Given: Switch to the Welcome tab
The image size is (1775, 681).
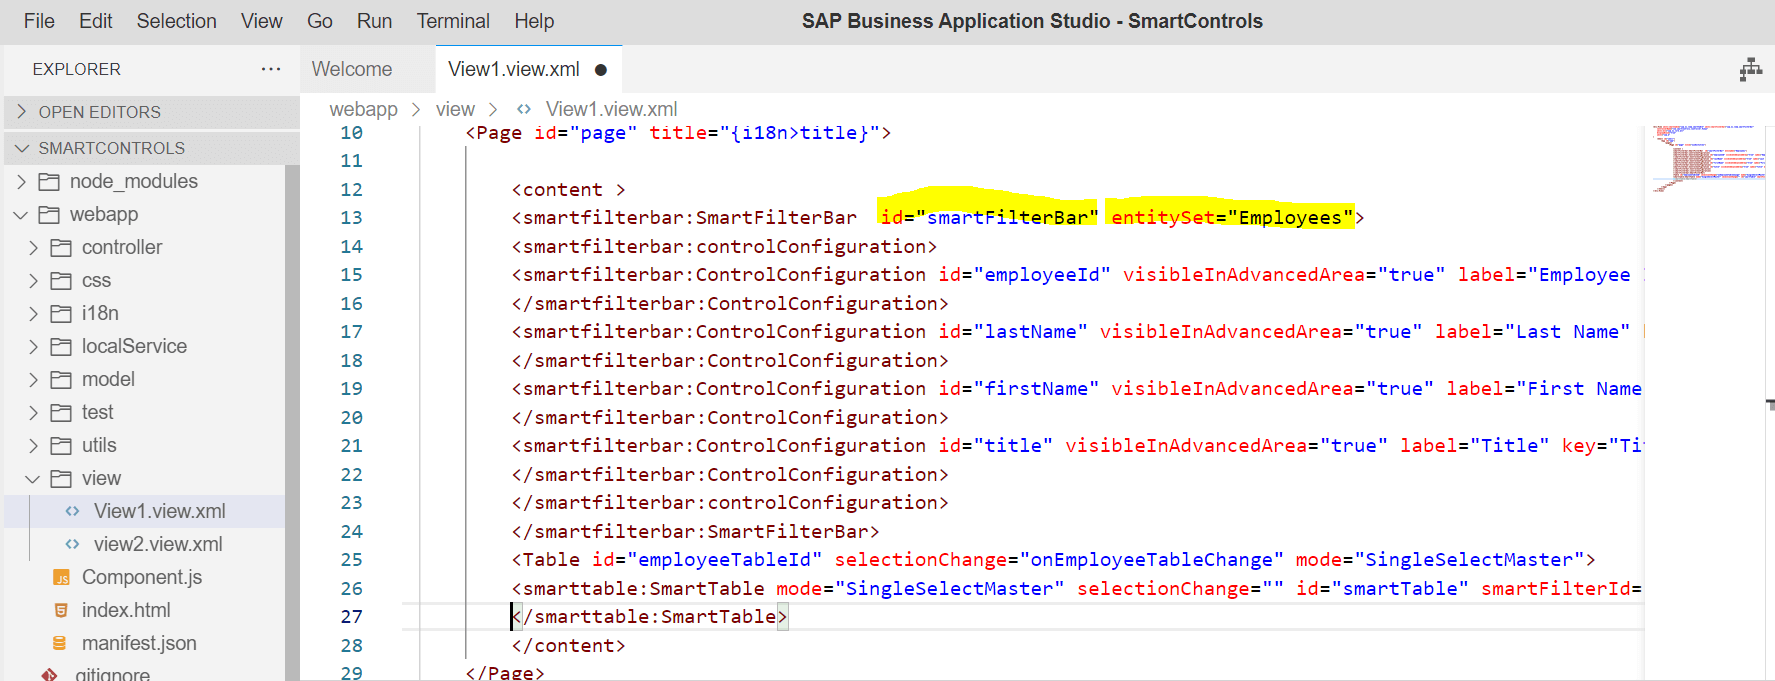Looking at the screenshot, I should click(352, 70).
